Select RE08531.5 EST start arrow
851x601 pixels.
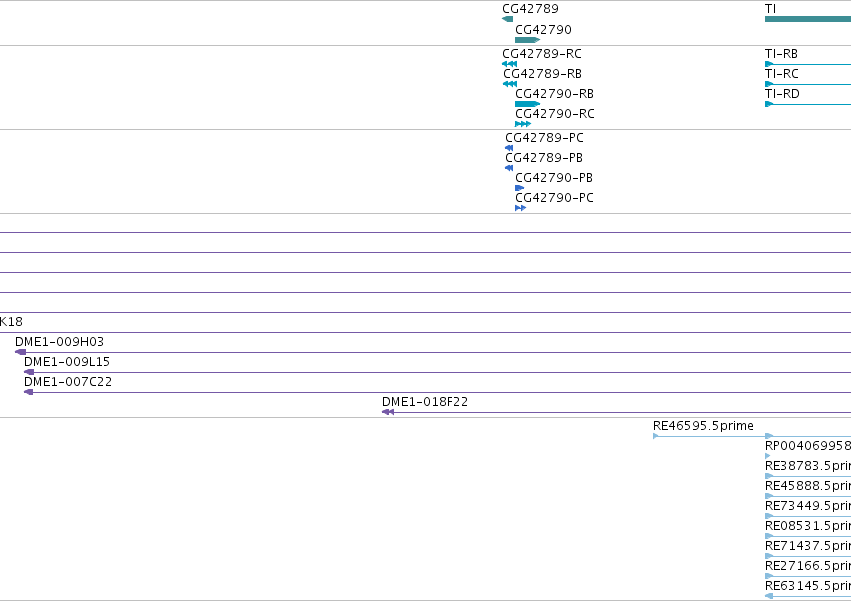tap(769, 537)
